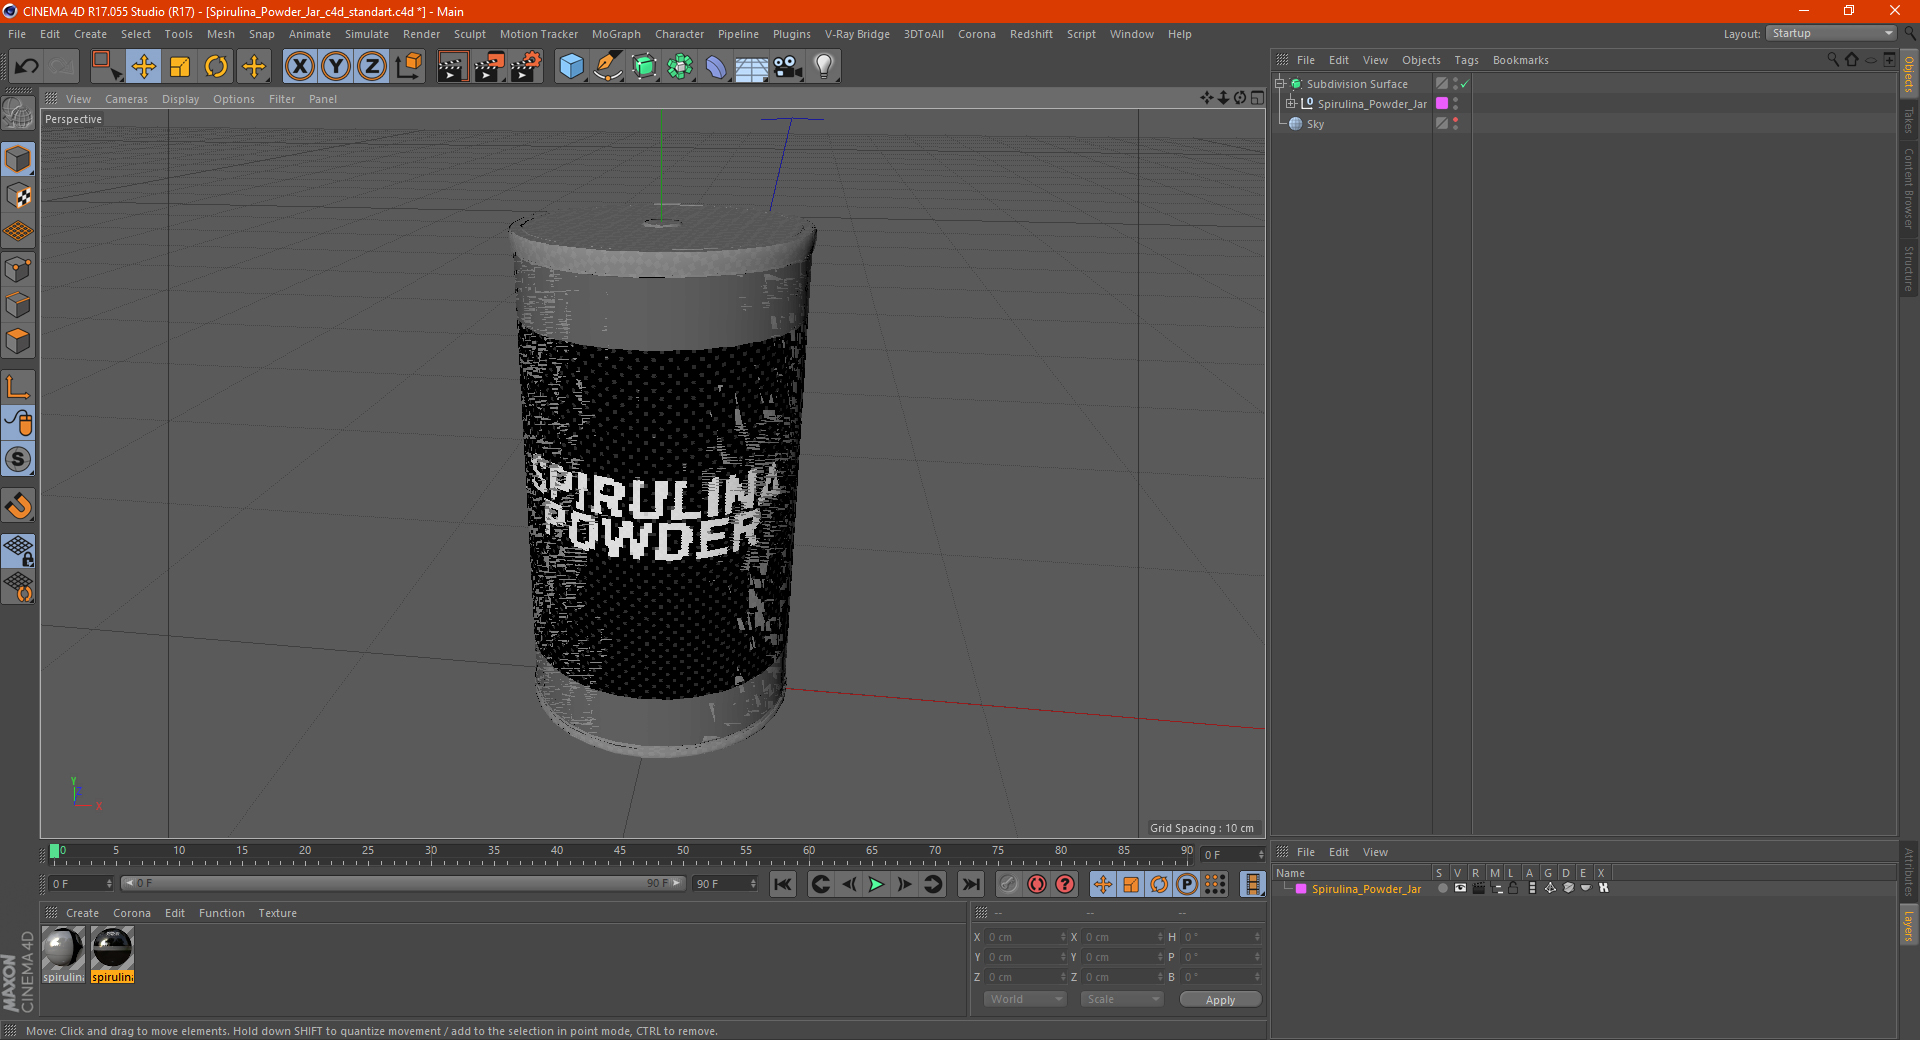
Task: Select the Sky object
Action: point(1315,124)
